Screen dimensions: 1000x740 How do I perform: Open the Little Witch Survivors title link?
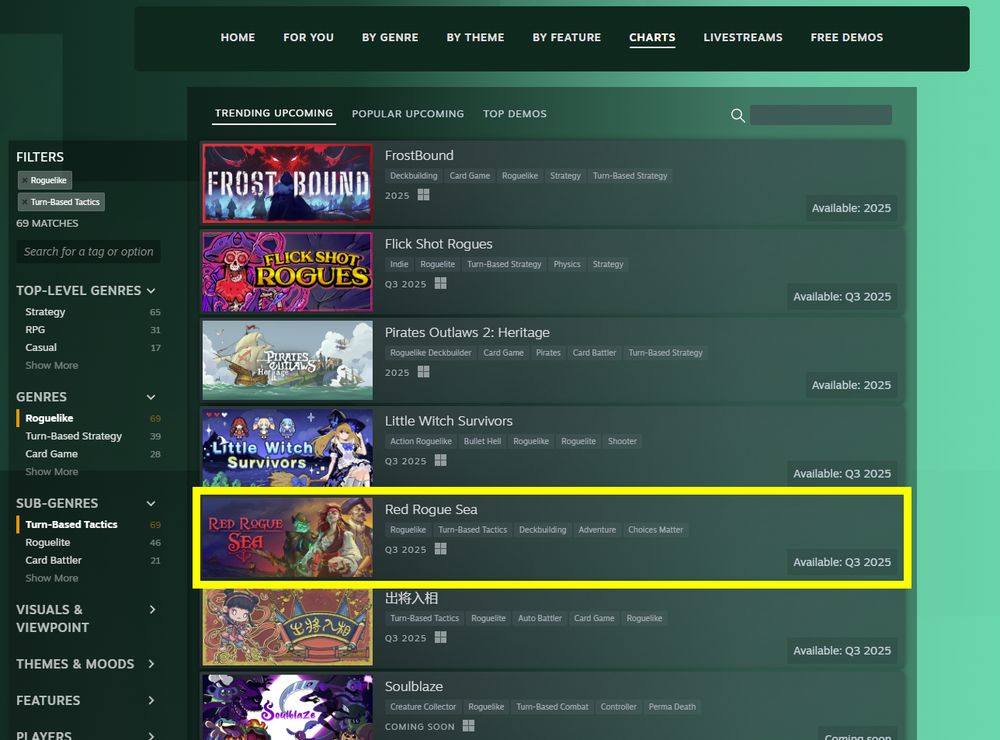[x=449, y=422]
